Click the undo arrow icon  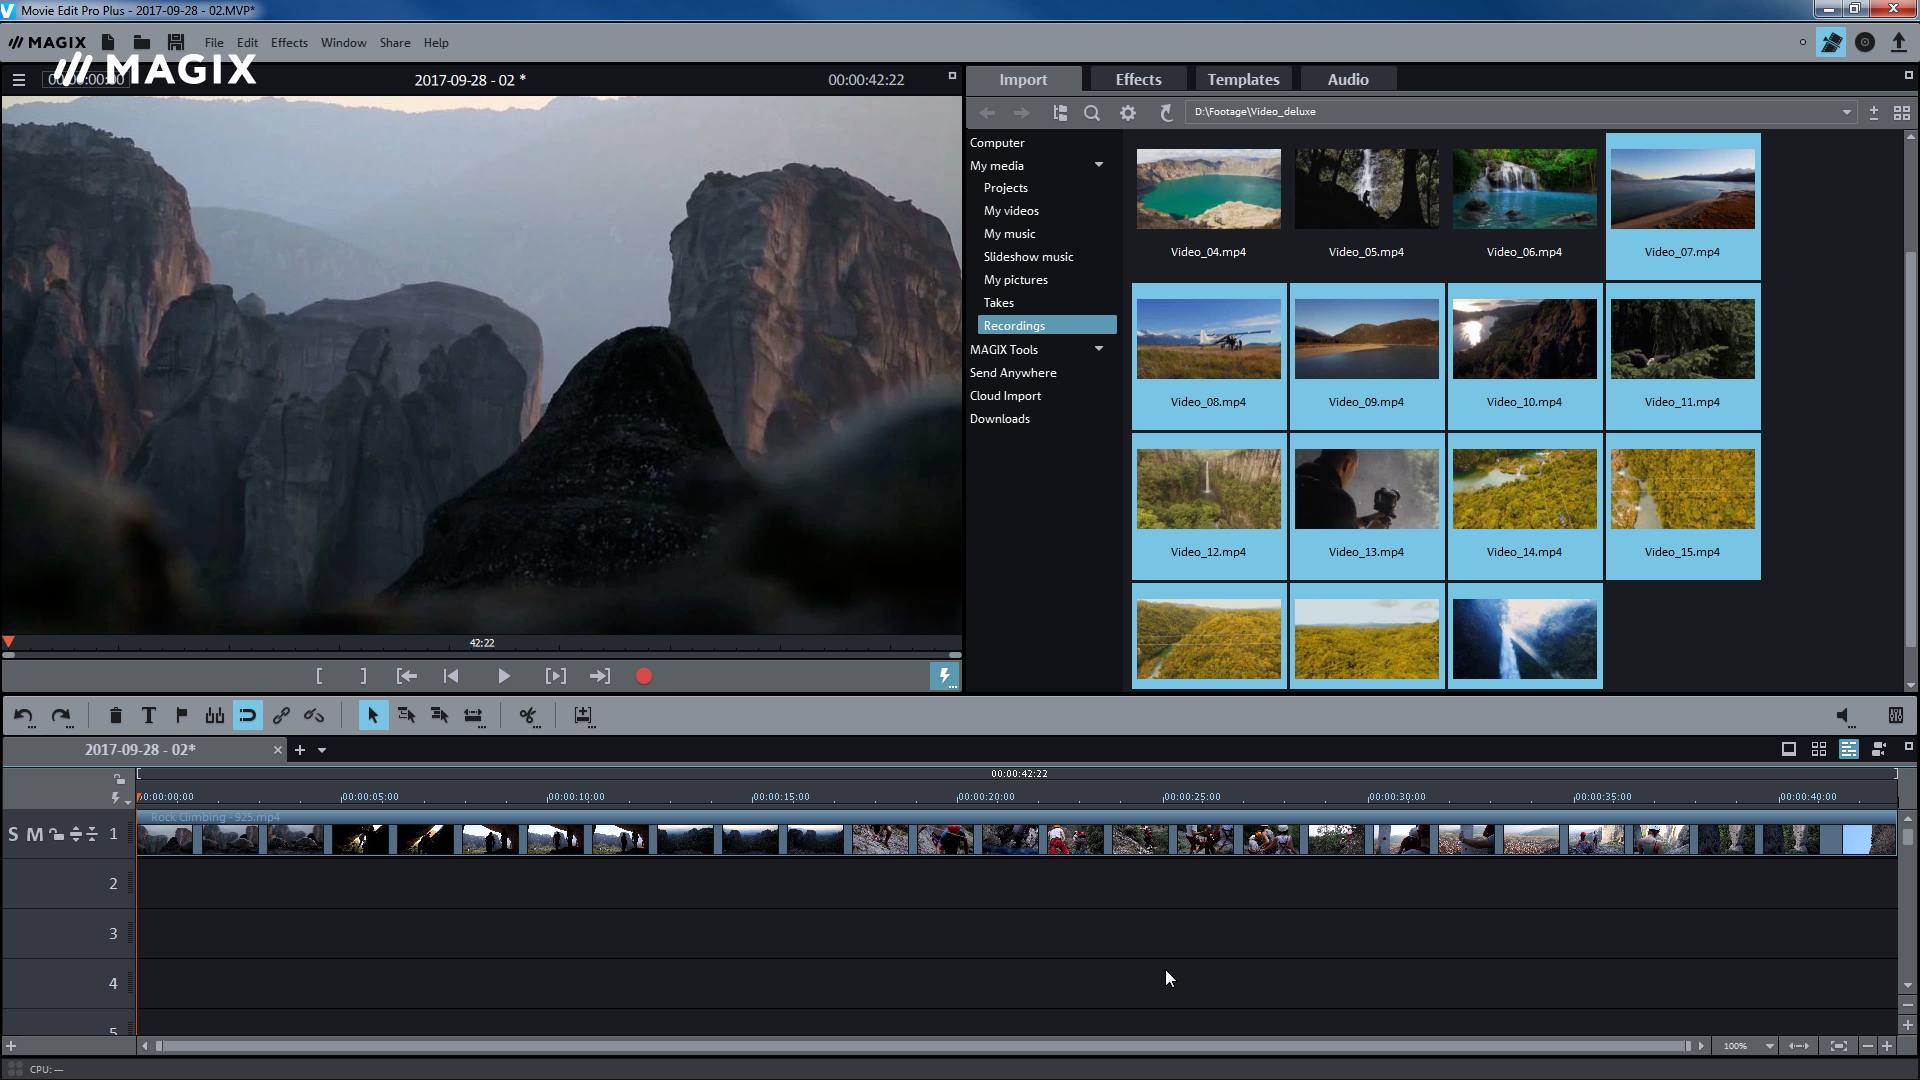click(24, 715)
